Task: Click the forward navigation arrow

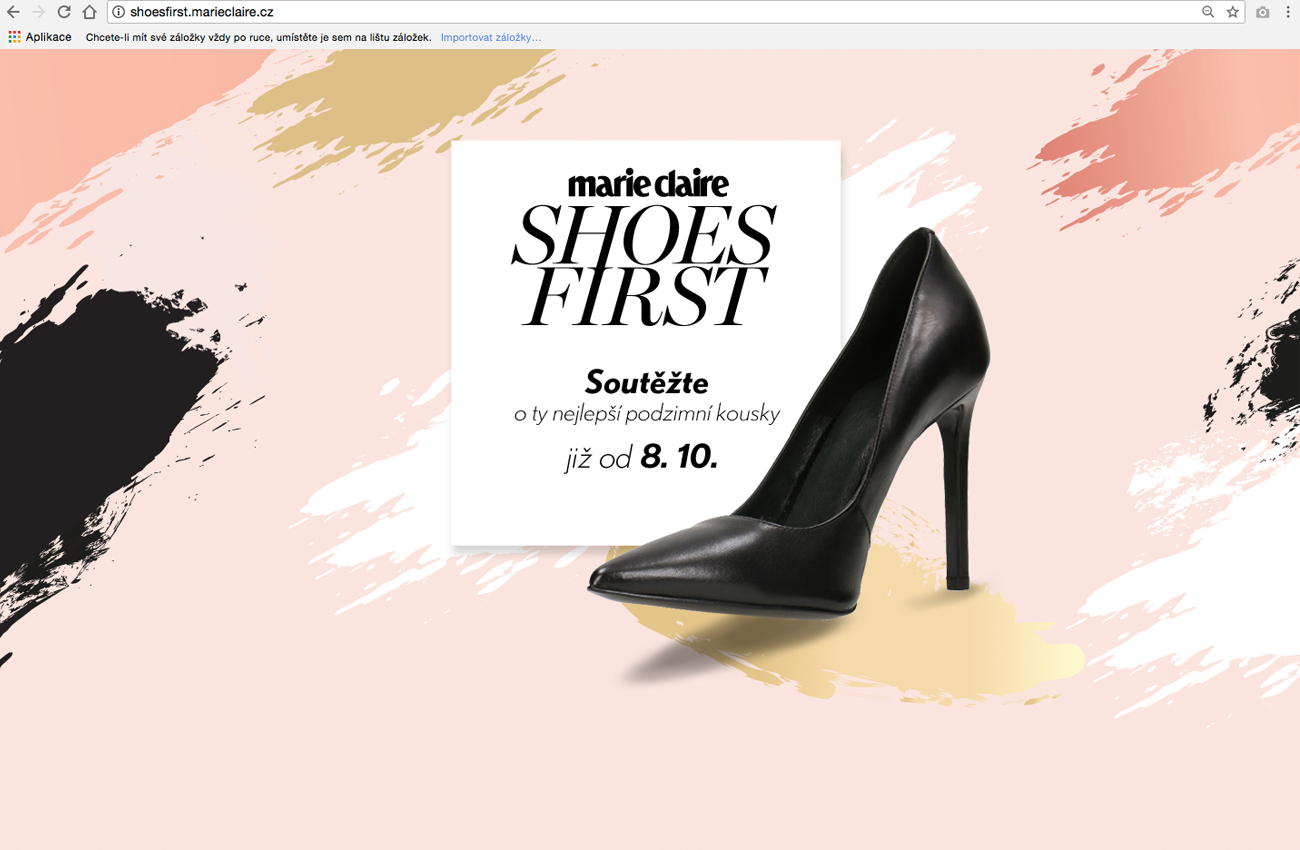Action: click(x=39, y=12)
